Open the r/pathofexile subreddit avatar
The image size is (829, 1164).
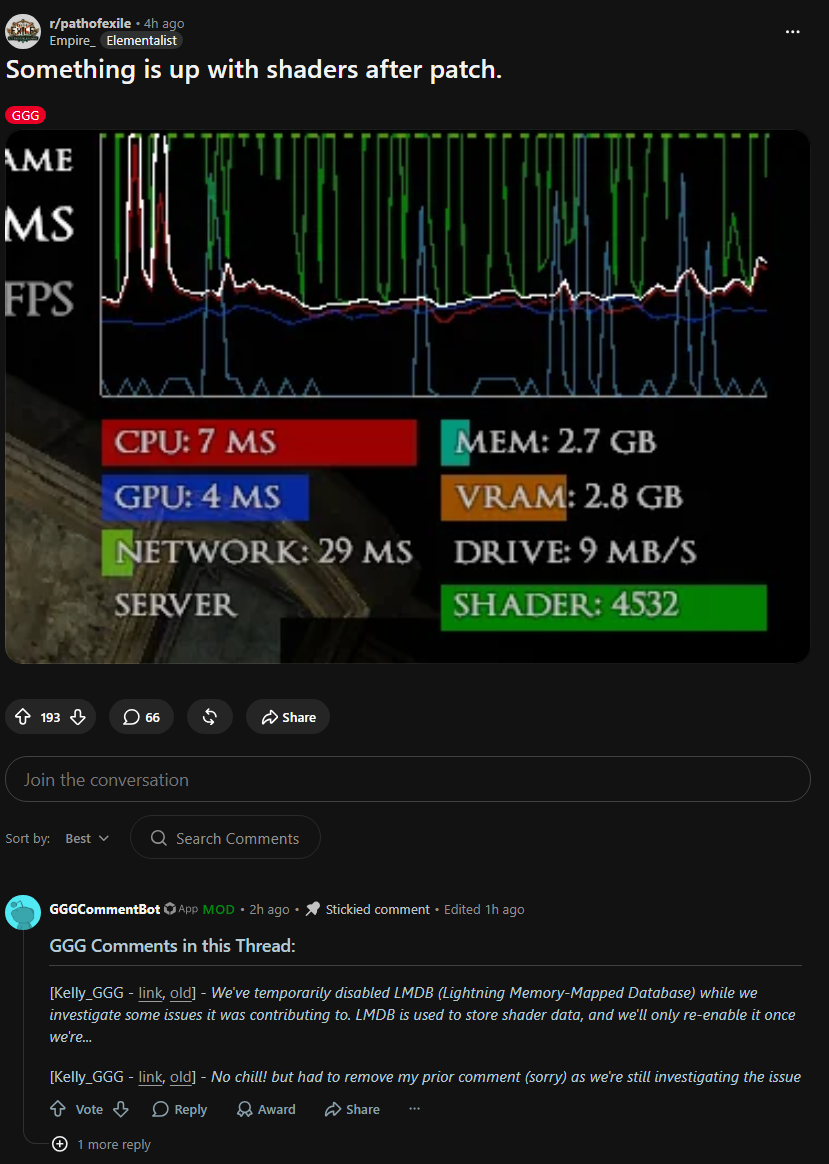pos(23,31)
